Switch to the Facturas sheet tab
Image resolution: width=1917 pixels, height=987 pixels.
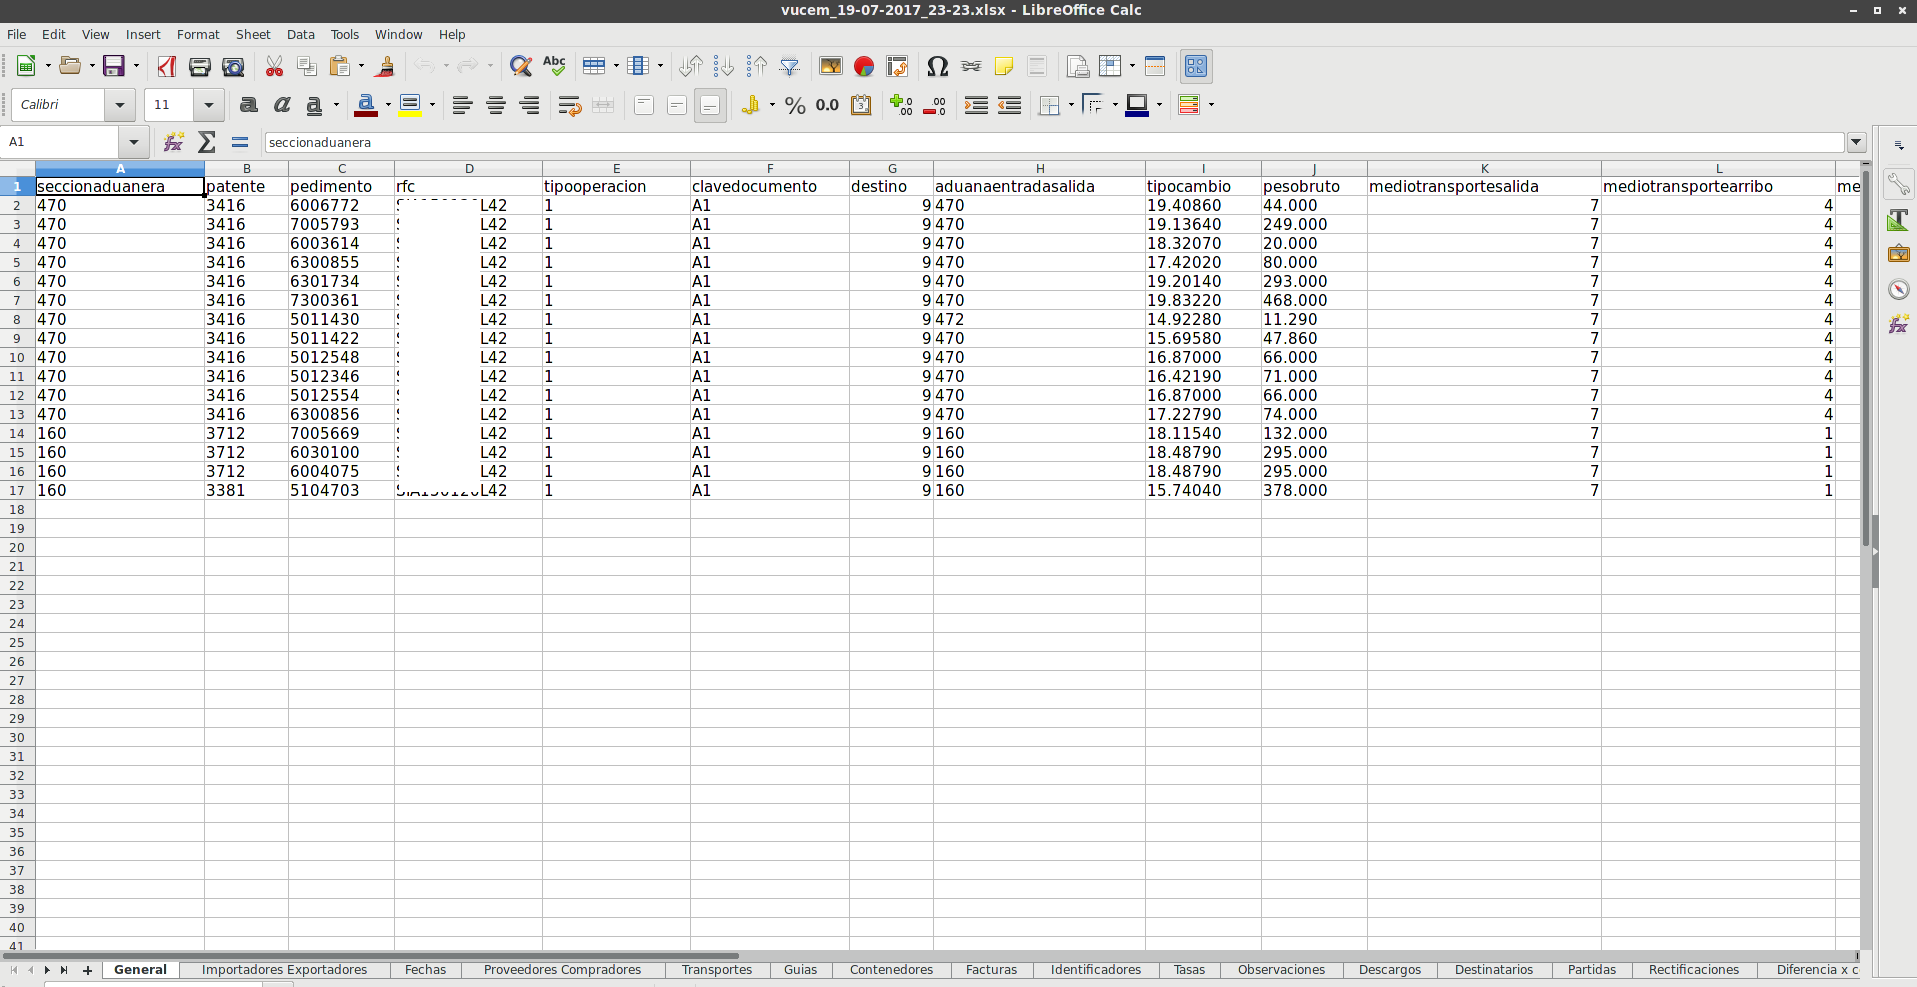coord(991,970)
